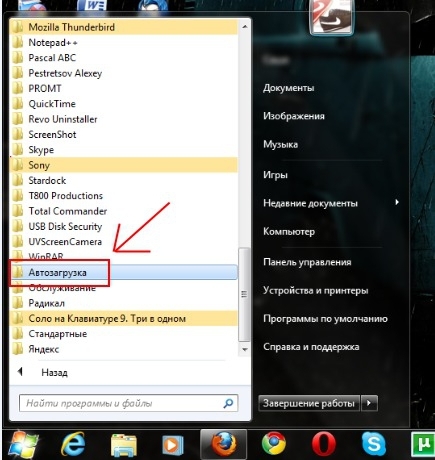Launch Opera browser from taskbar

323,444
